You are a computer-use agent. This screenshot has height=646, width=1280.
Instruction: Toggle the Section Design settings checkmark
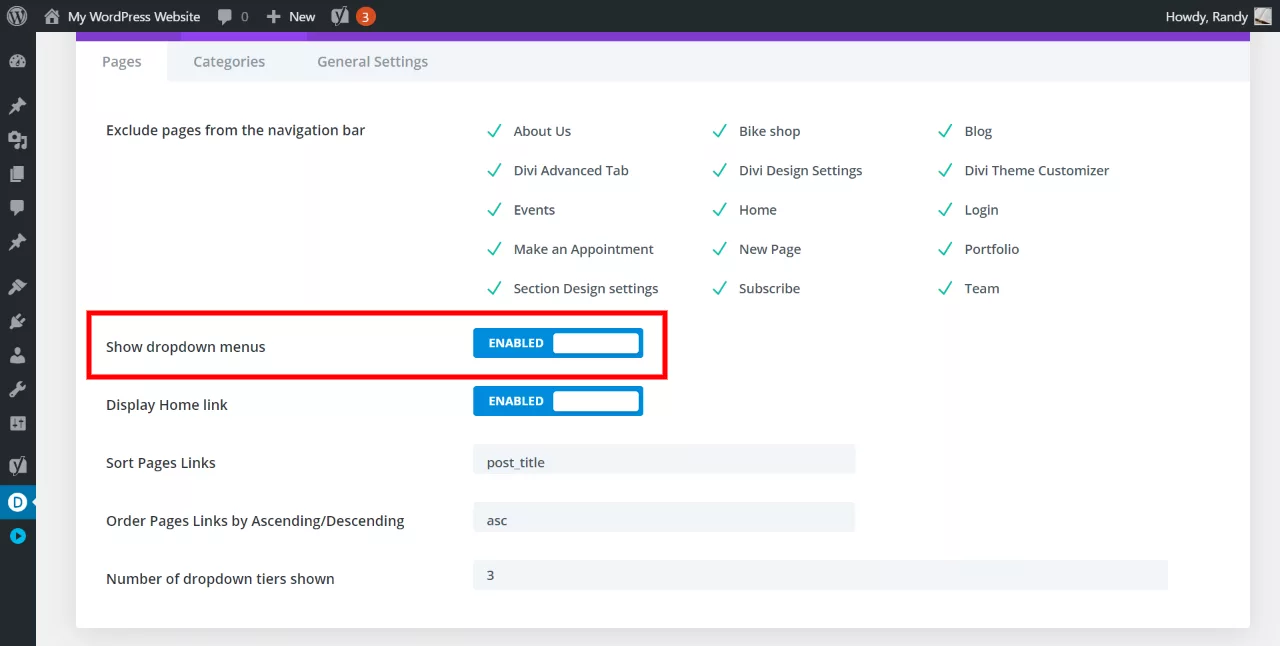click(x=494, y=288)
